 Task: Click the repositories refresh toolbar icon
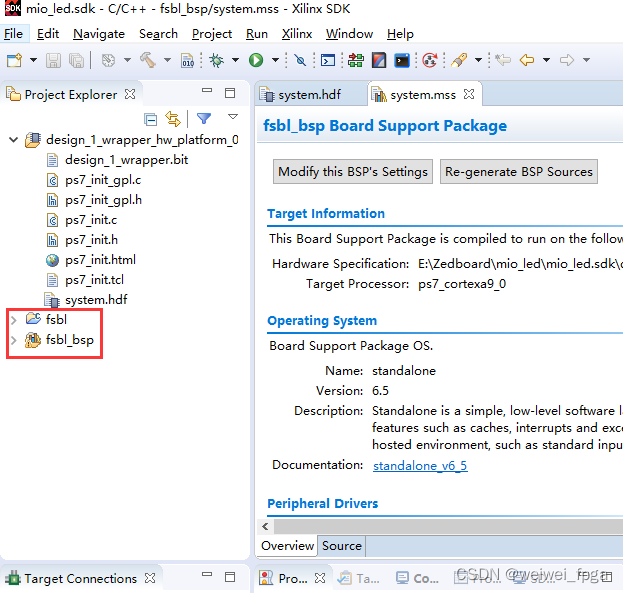(x=430, y=60)
